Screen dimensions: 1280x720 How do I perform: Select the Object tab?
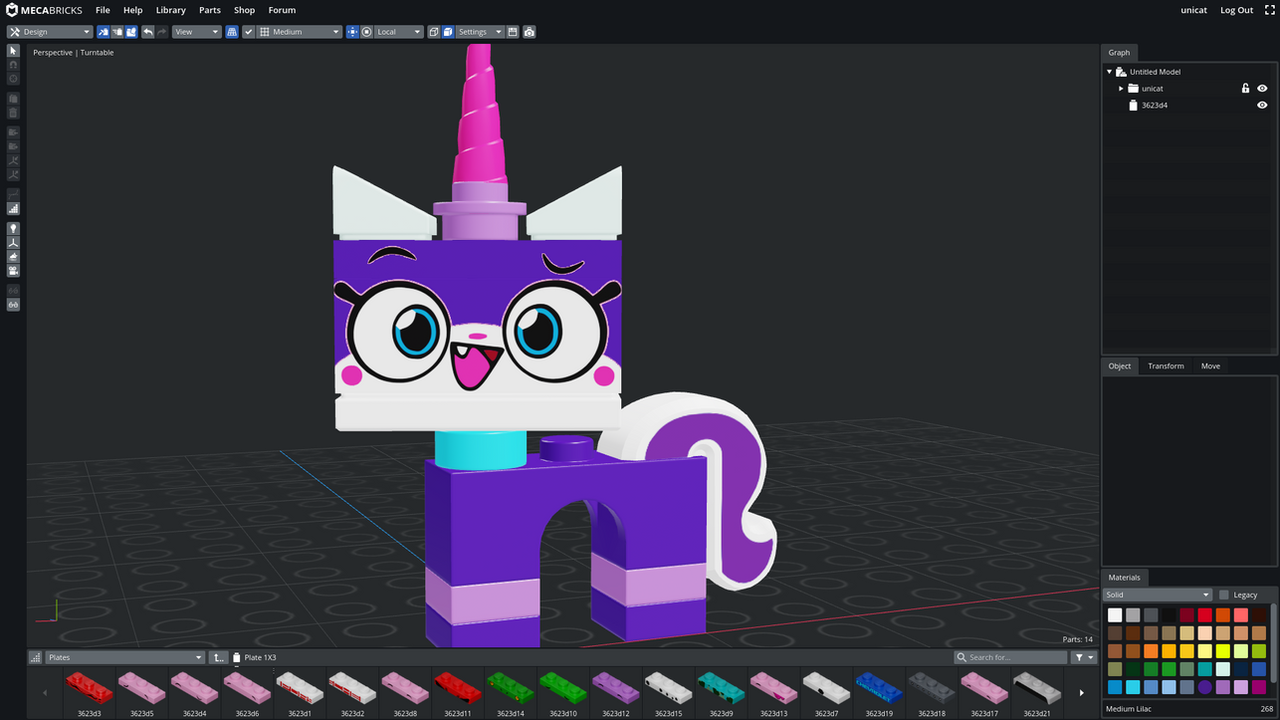pyautogui.click(x=1120, y=366)
